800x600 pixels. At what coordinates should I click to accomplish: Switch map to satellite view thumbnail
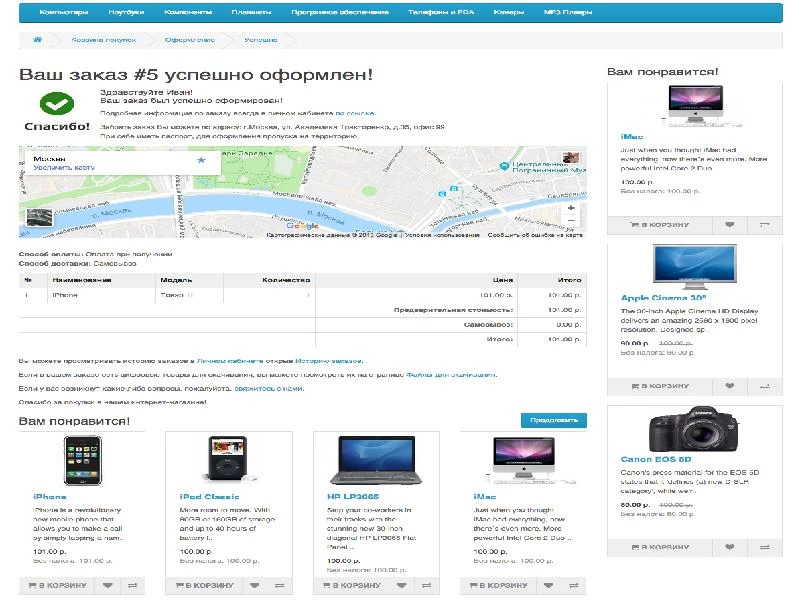pyautogui.click(x=39, y=217)
